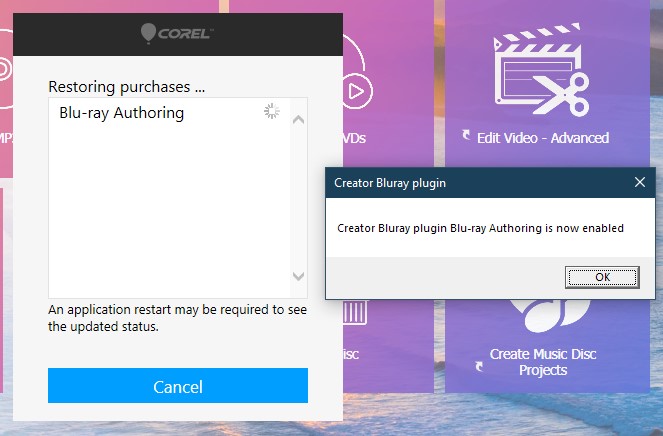Click the application restart notice text
The height and width of the screenshot is (436, 663).
pos(177,318)
